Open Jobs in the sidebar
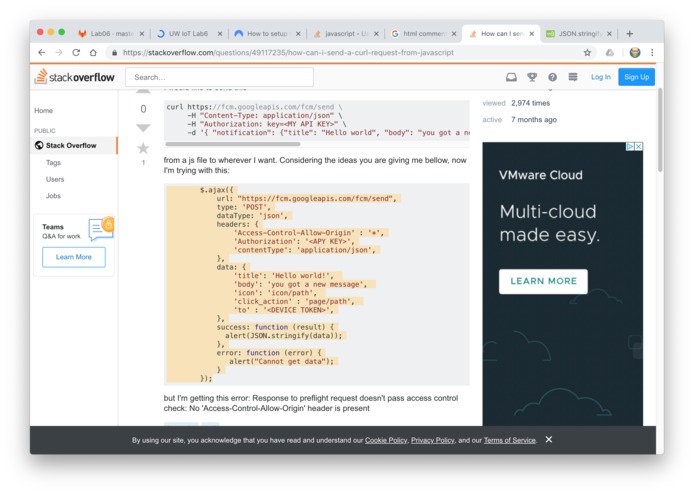The image size is (695, 494). (x=53, y=196)
